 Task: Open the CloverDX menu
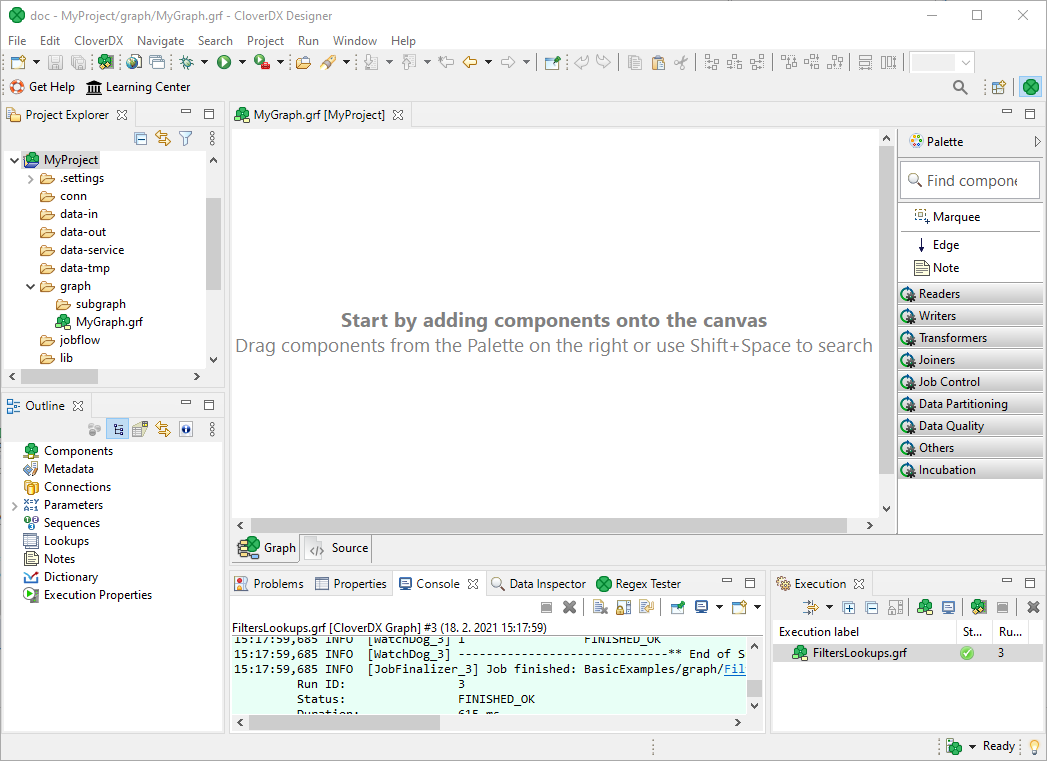tap(98, 41)
